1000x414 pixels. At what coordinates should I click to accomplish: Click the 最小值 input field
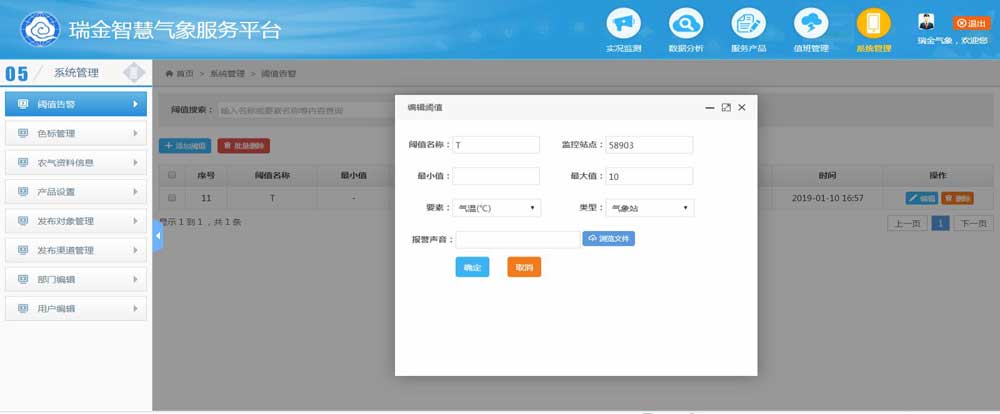496,176
